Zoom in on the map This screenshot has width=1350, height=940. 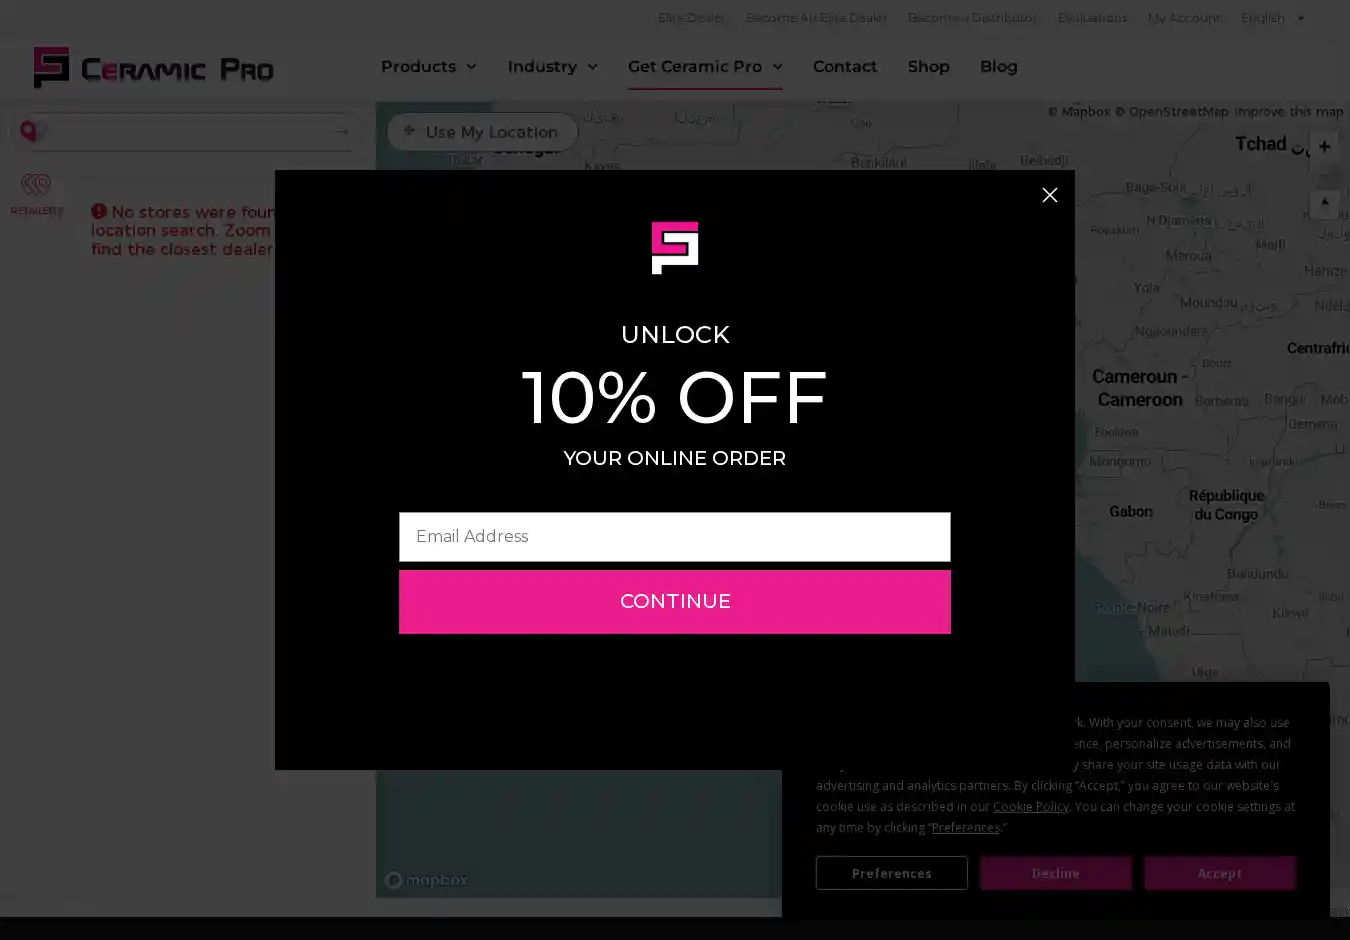tap(1324, 146)
